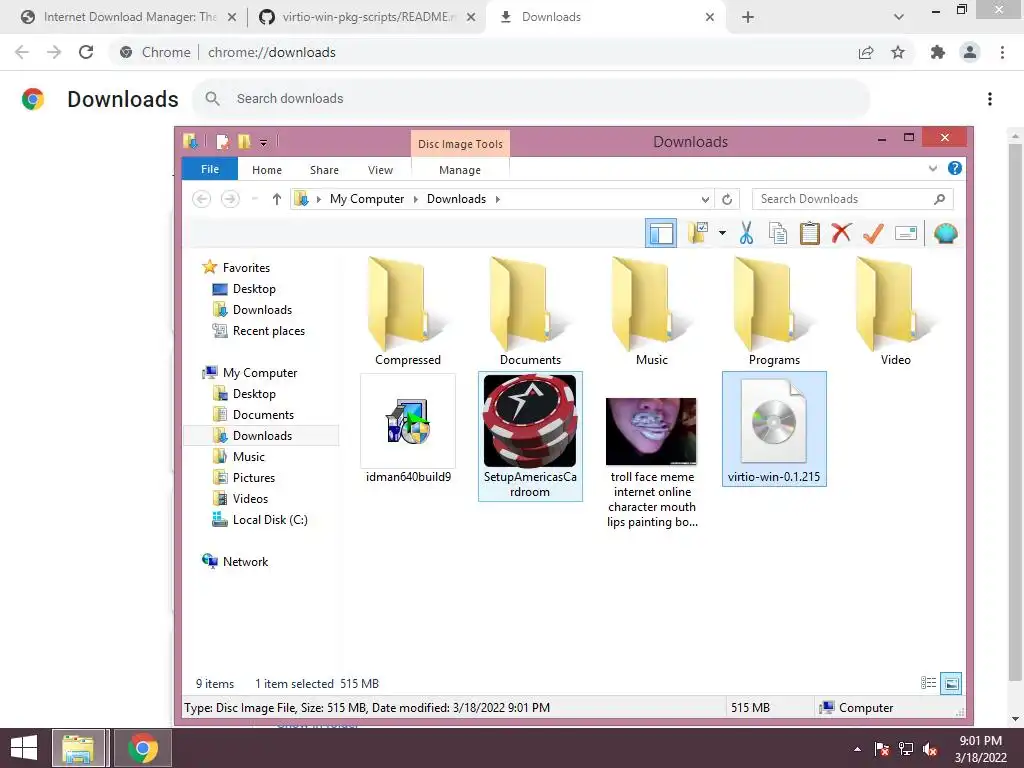
Task: Click Explorer Forward navigation arrow
Action: tap(230, 199)
